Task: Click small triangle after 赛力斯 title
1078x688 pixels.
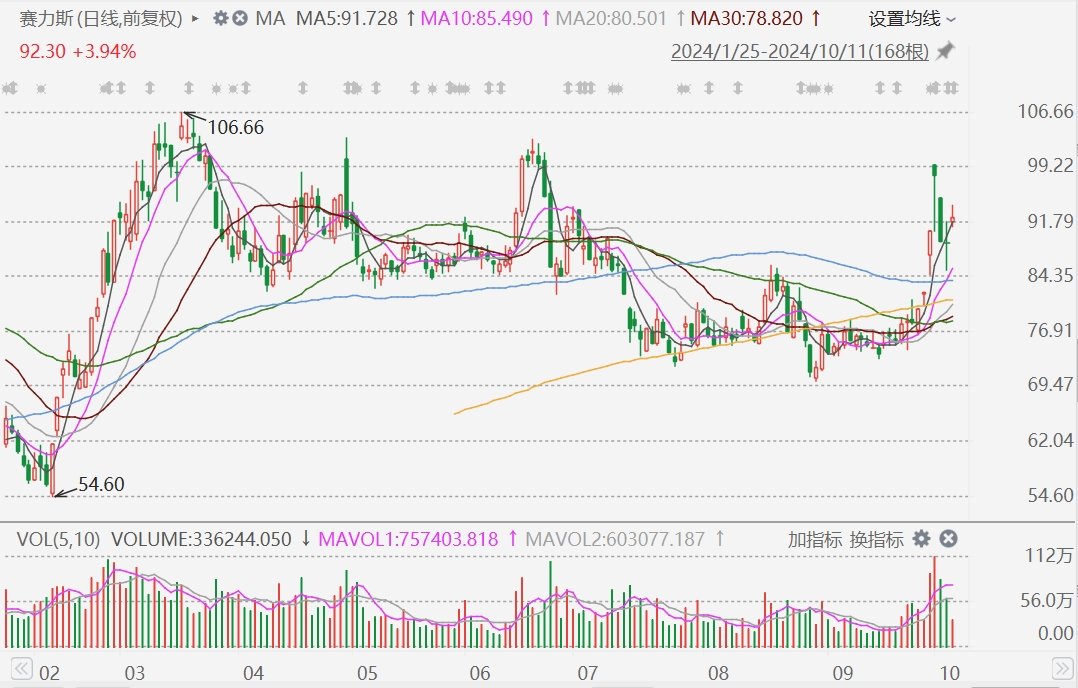Action: point(194,18)
